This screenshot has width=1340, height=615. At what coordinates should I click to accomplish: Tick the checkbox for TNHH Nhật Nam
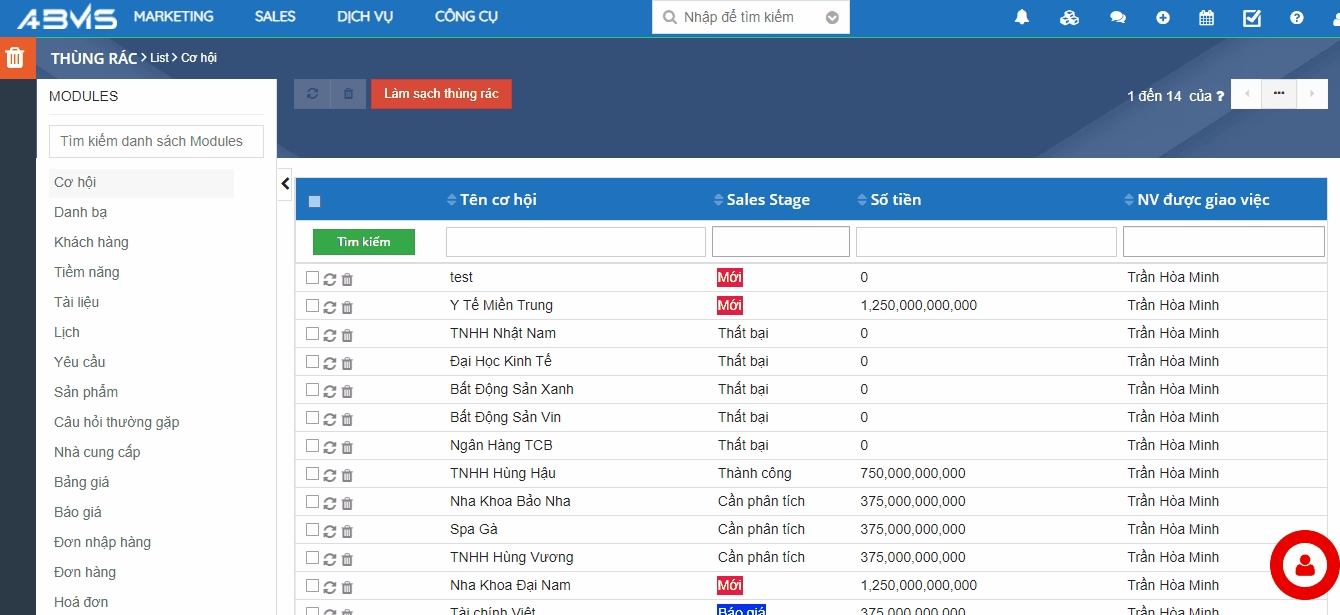[x=312, y=333]
